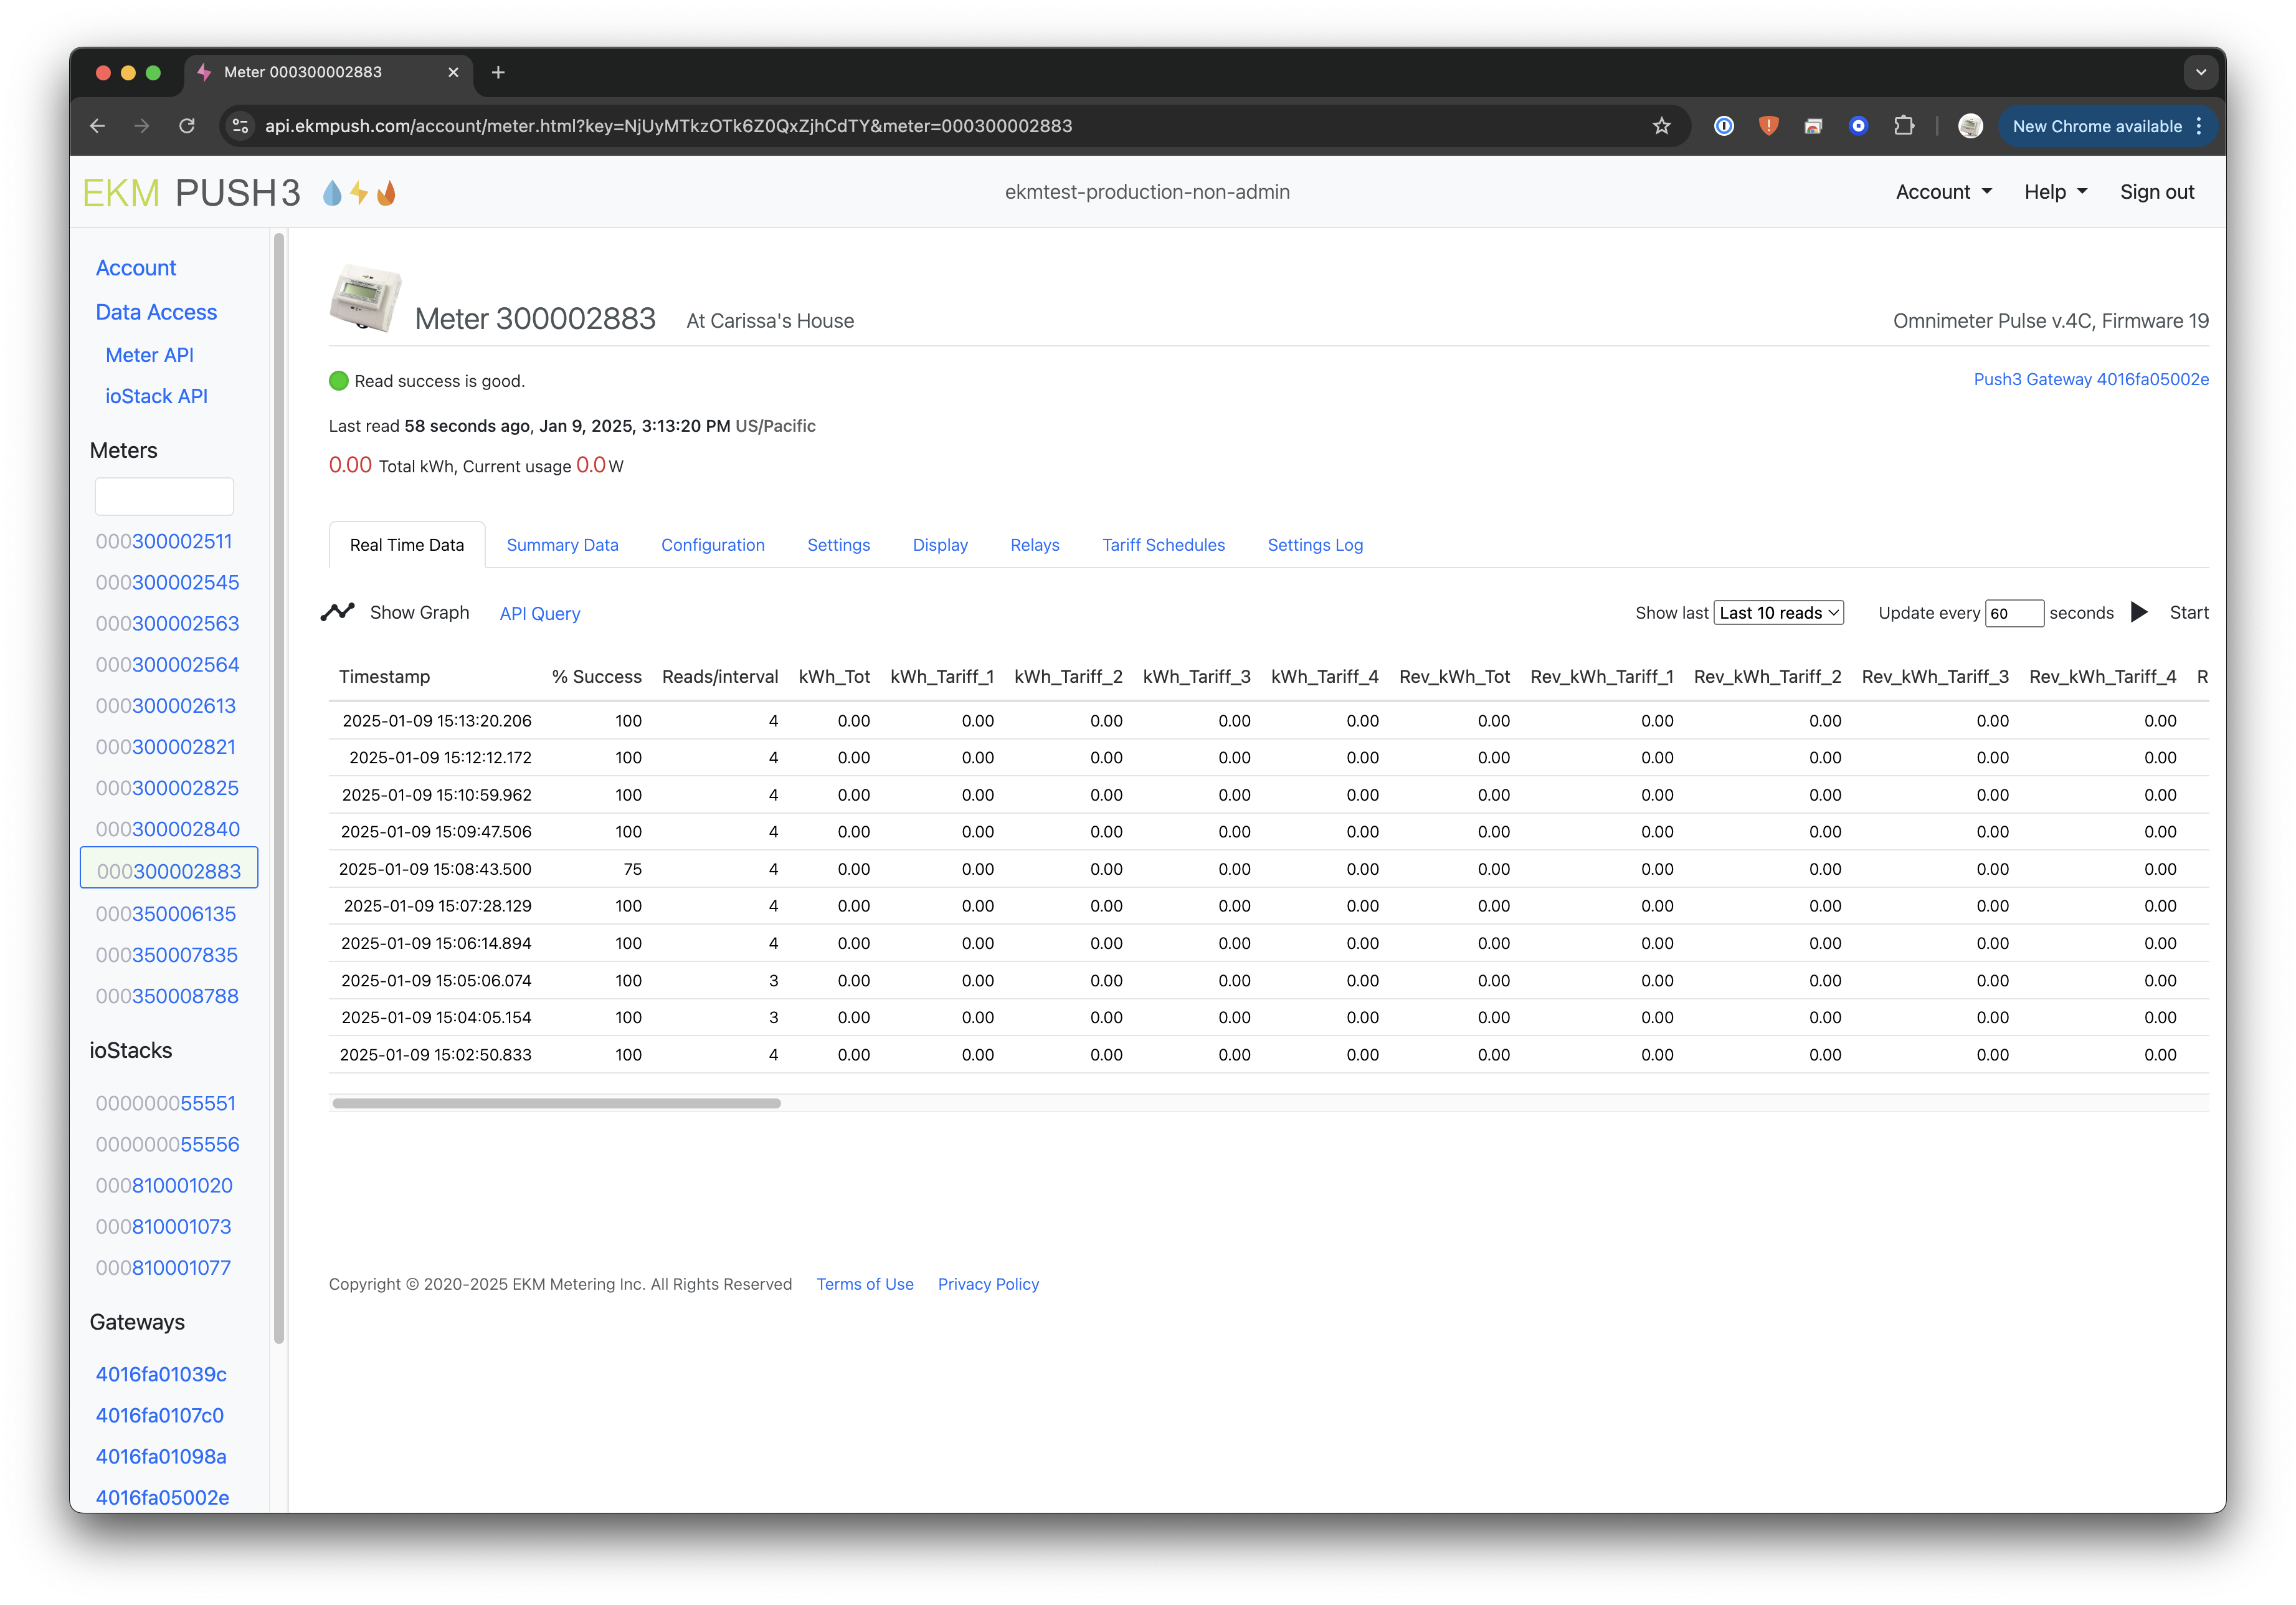Viewport: 2296px width, 1605px height.
Task: Select meter 000350006135 in the sidebar
Action: pos(166,914)
